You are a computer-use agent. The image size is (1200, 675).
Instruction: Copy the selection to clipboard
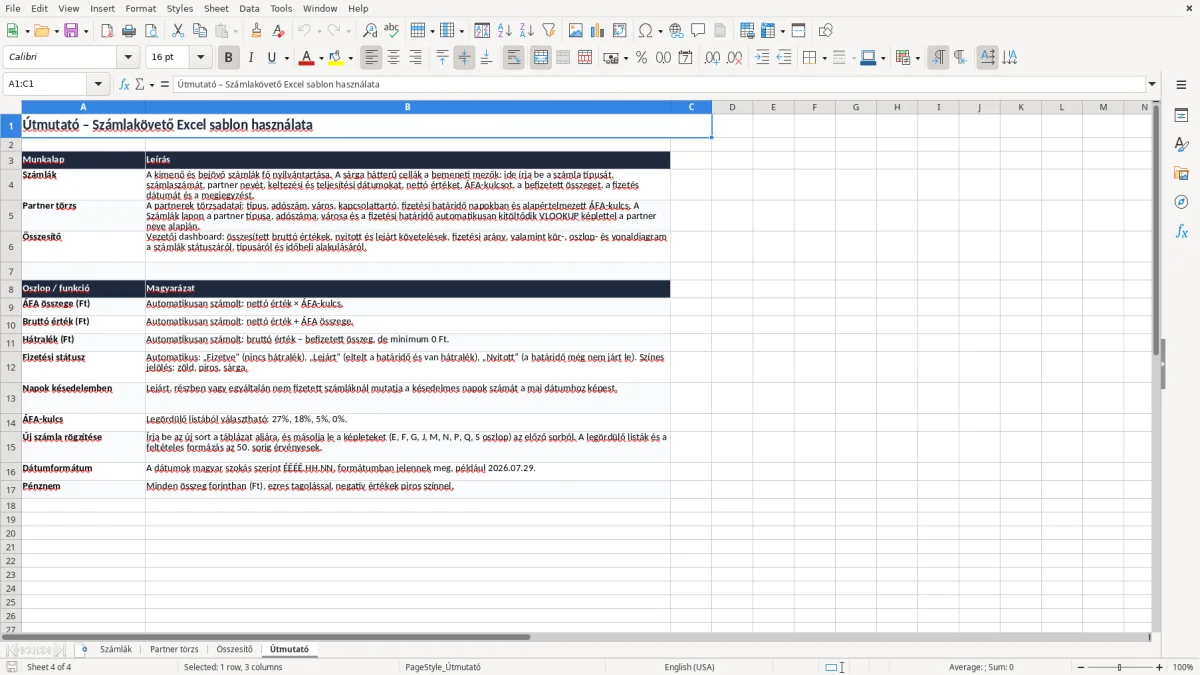tap(199, 31)
